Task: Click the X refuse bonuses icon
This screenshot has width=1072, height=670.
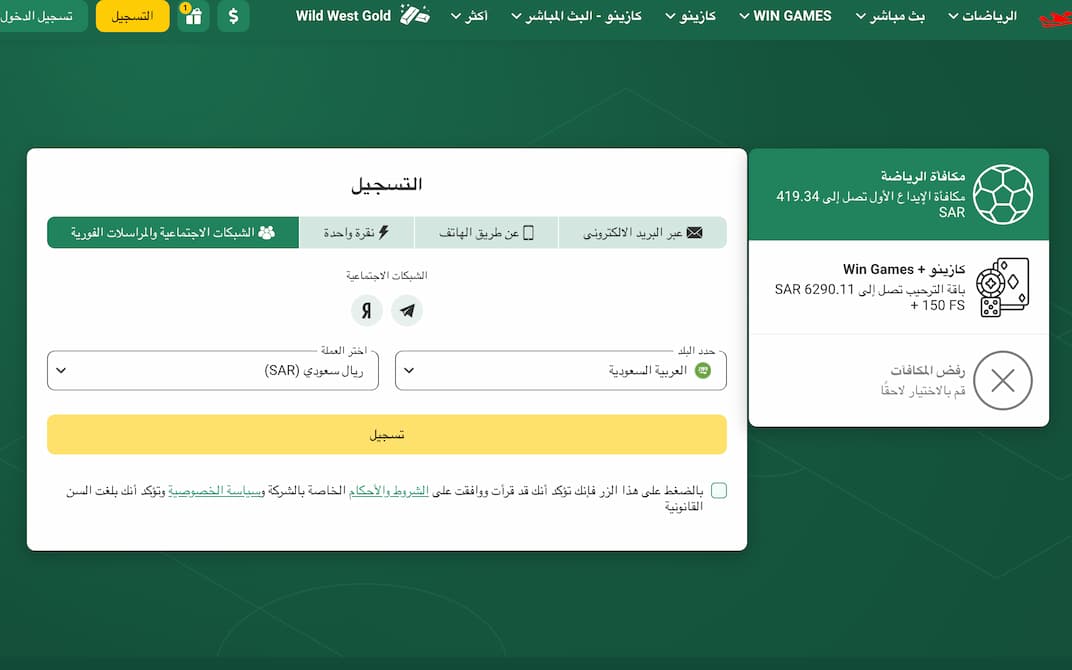Action: (x=1003, y=380)
